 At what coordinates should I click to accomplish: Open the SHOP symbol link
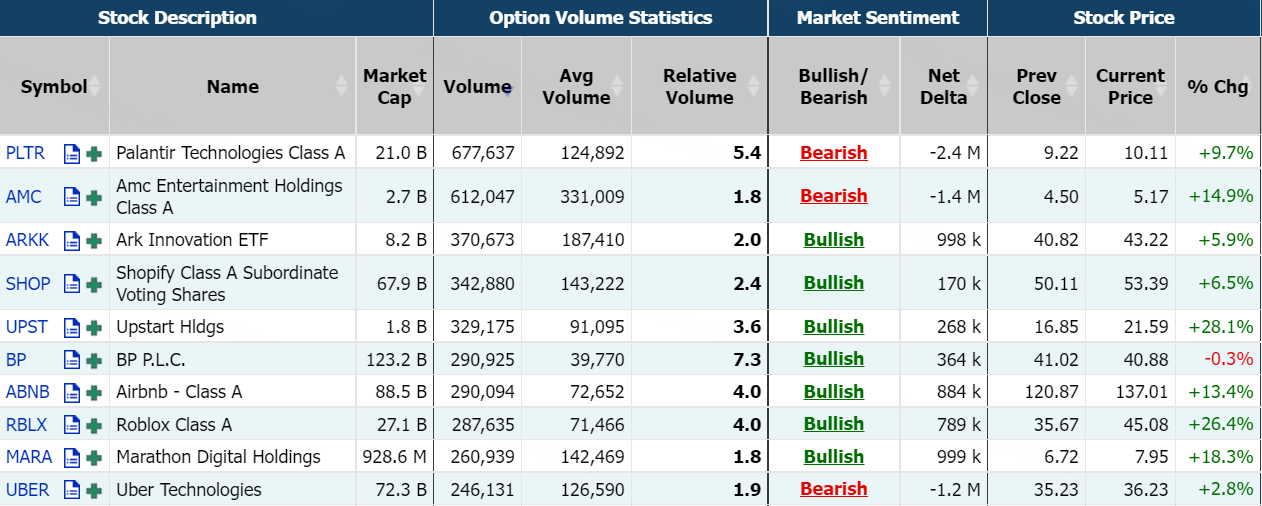pyautogui.click(x=28, y=284)
